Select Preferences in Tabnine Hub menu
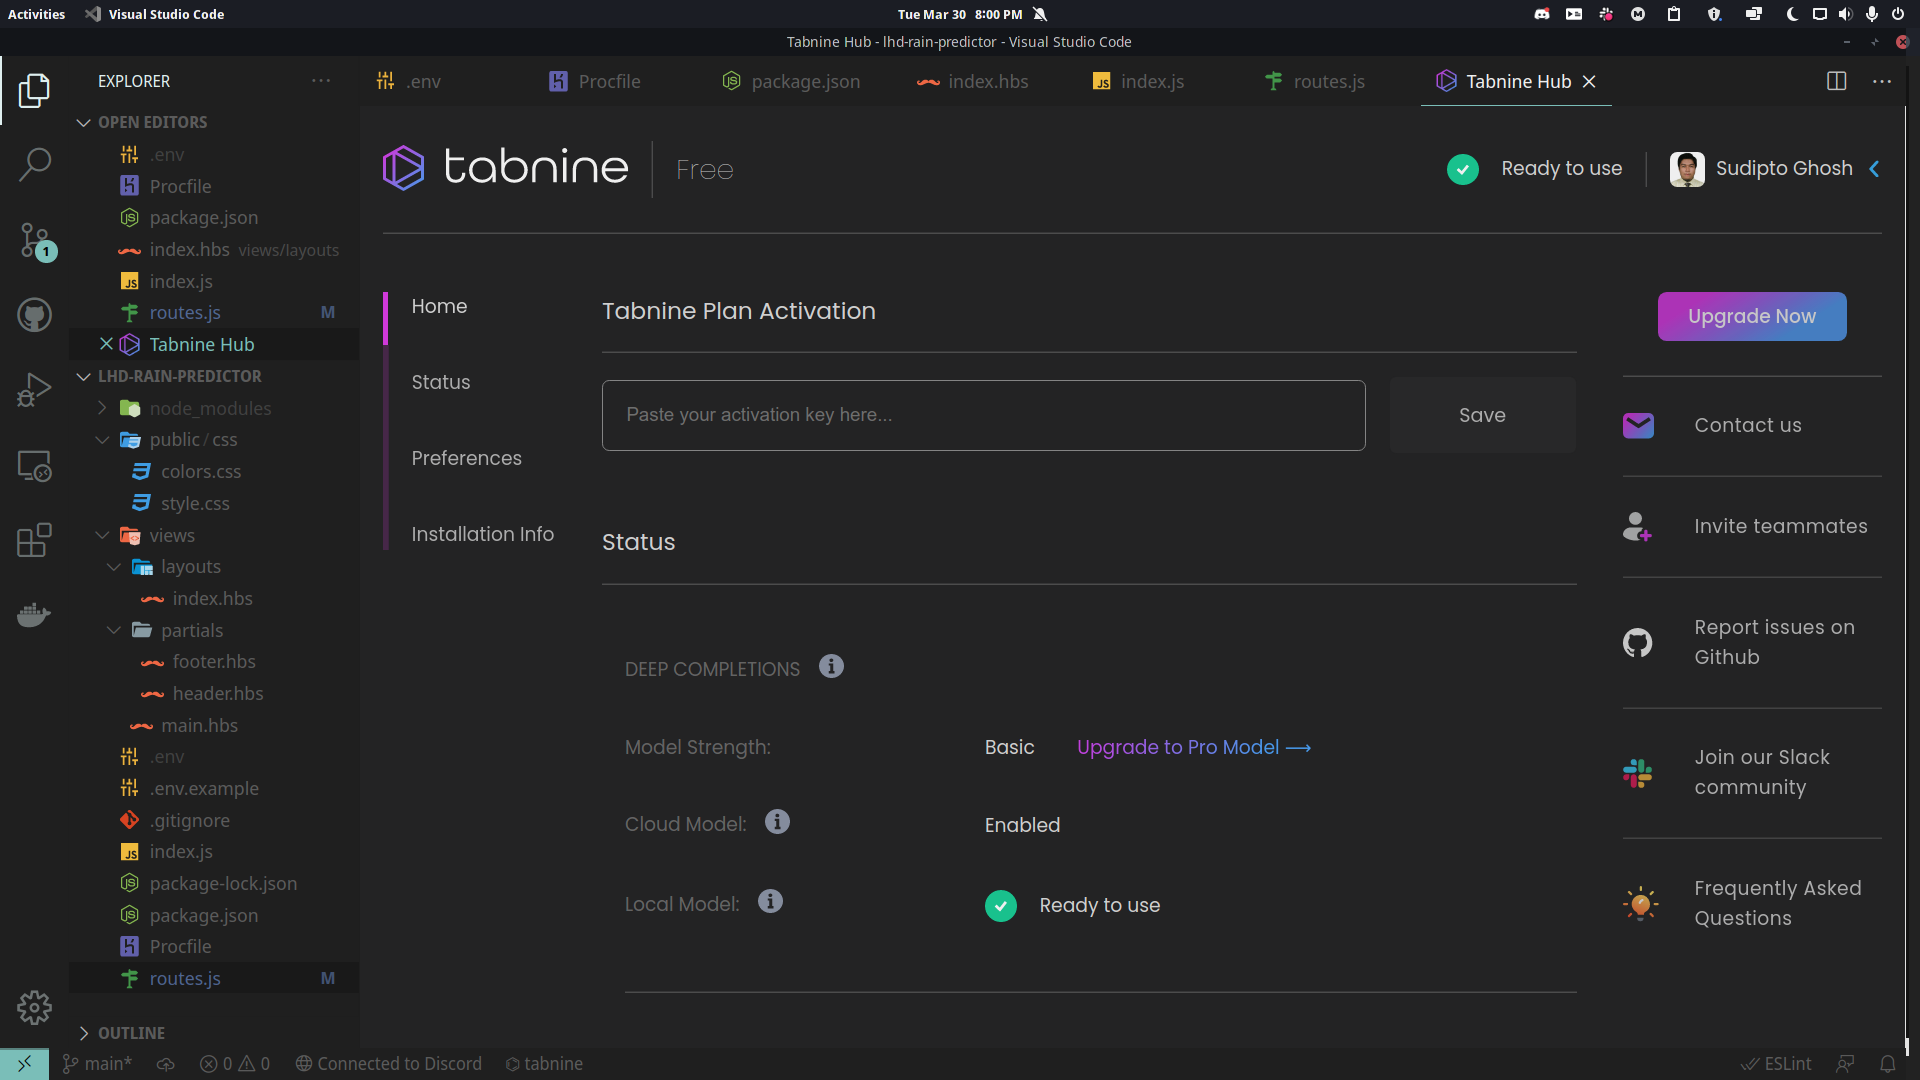The image size is (1920, 1080). click(x=466, y=458)
